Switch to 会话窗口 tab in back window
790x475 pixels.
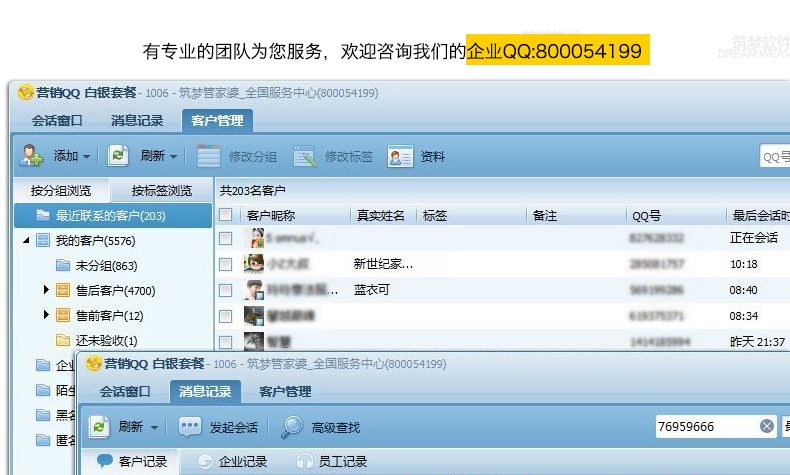click(56, 121)
